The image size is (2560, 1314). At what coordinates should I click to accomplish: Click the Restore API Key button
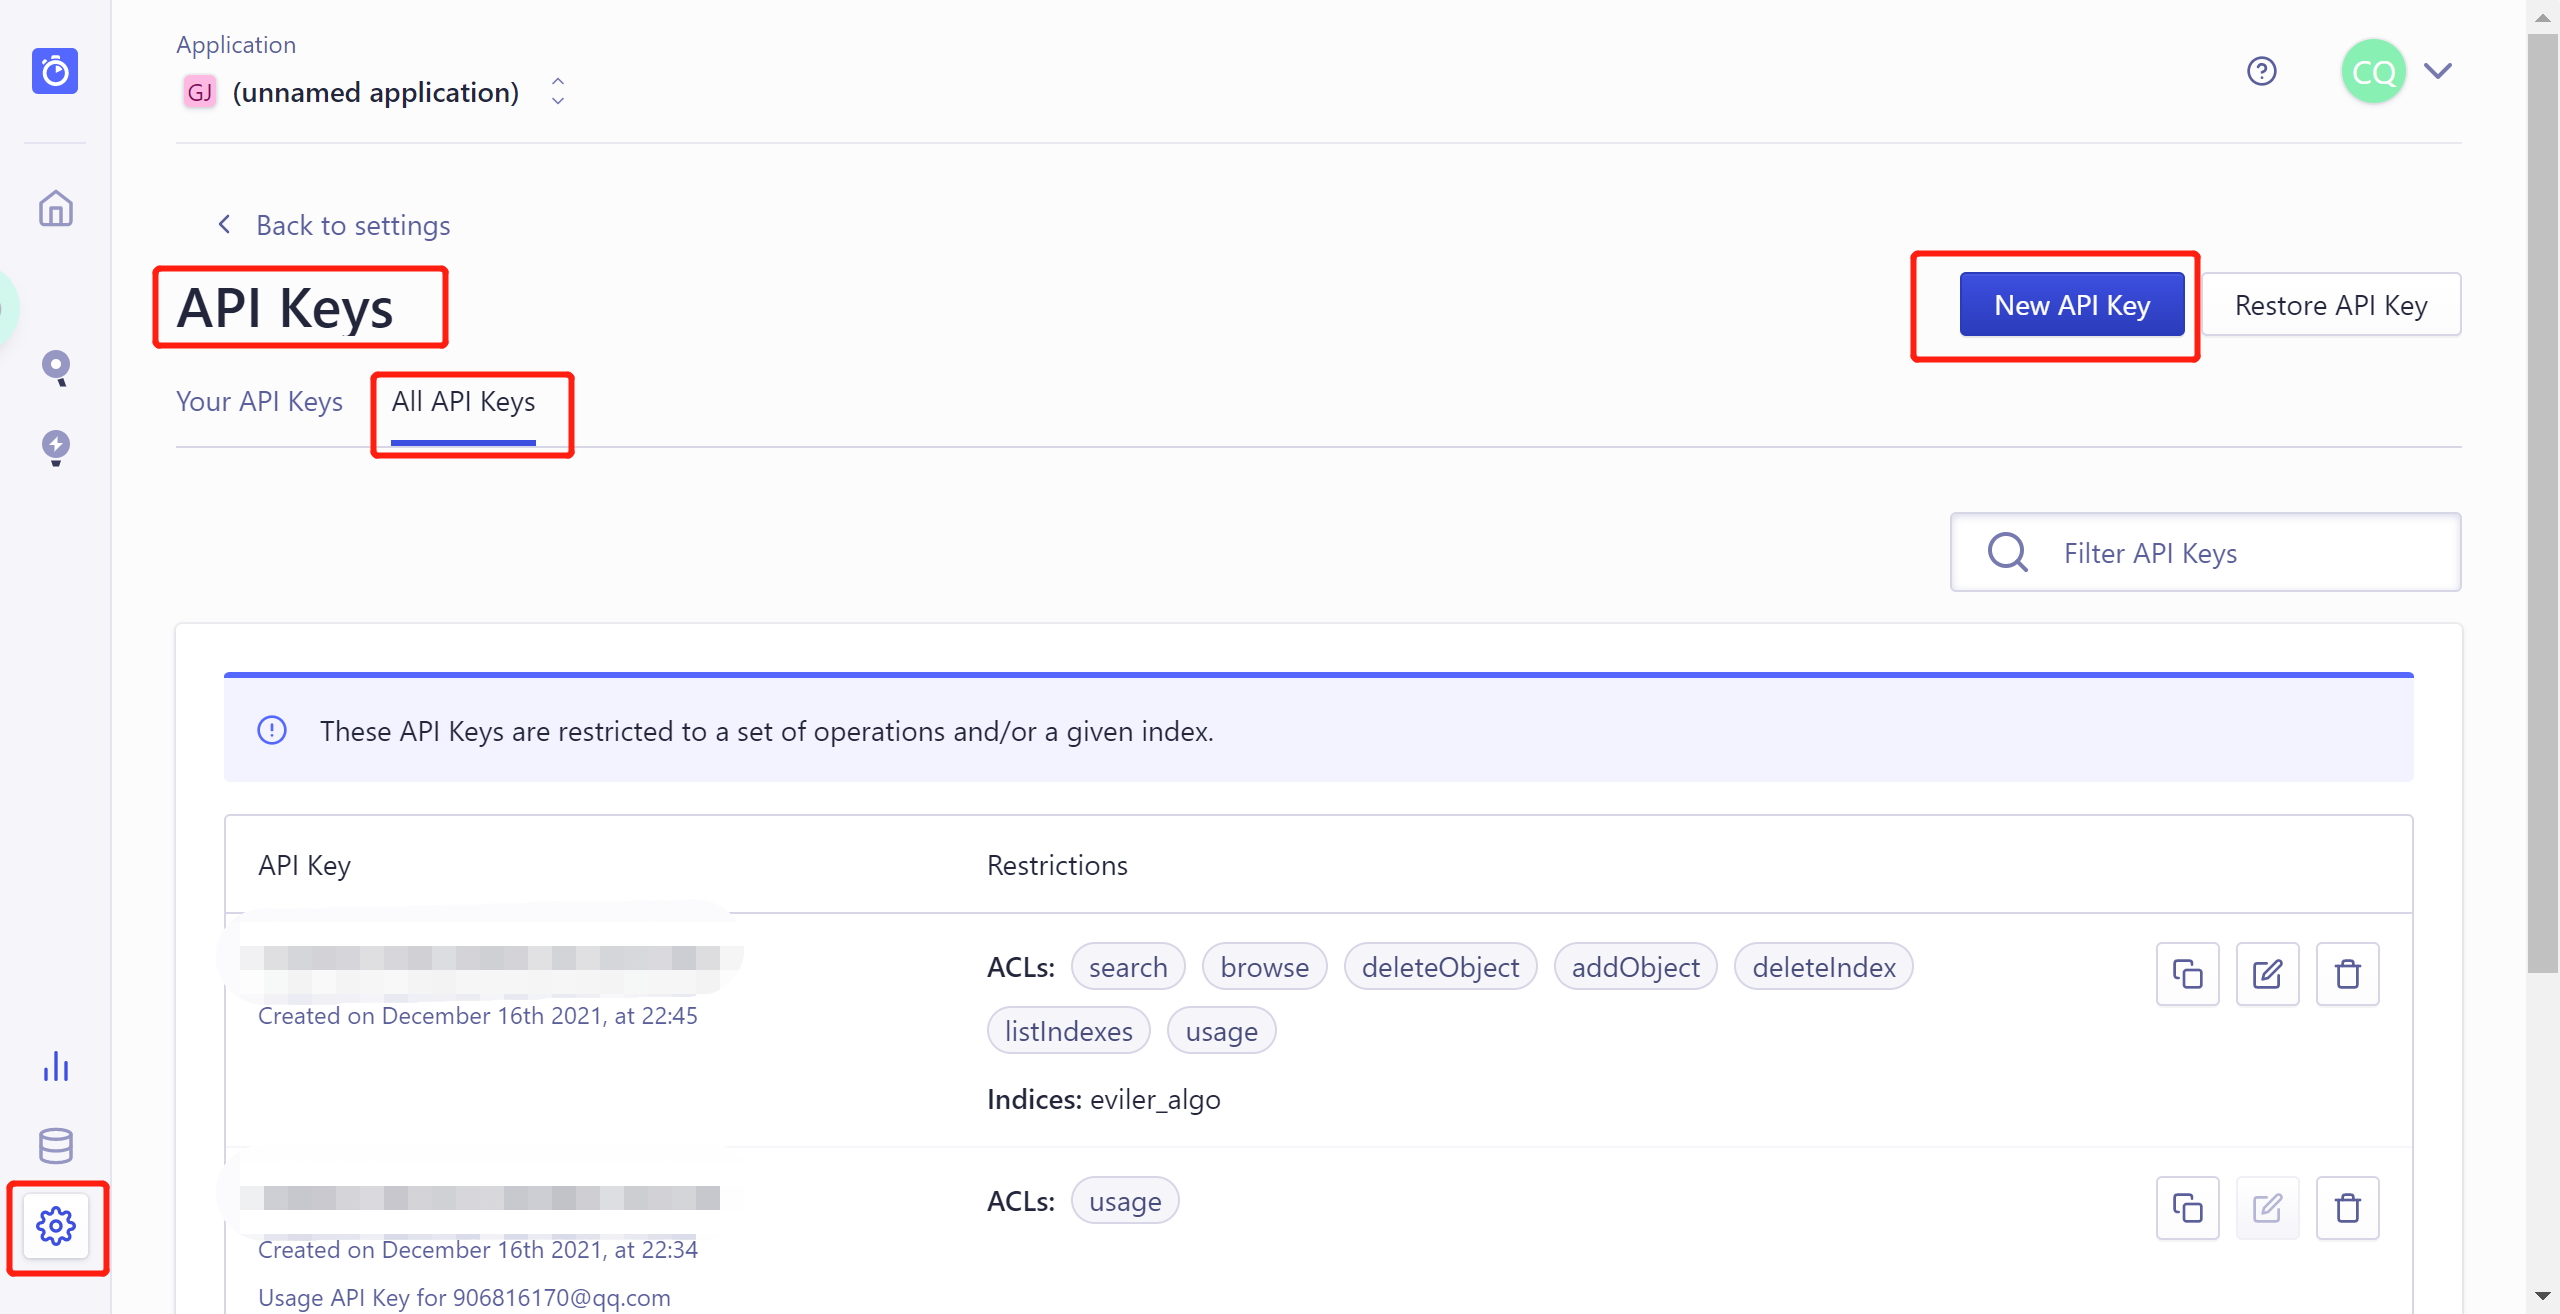[2330, 305]
